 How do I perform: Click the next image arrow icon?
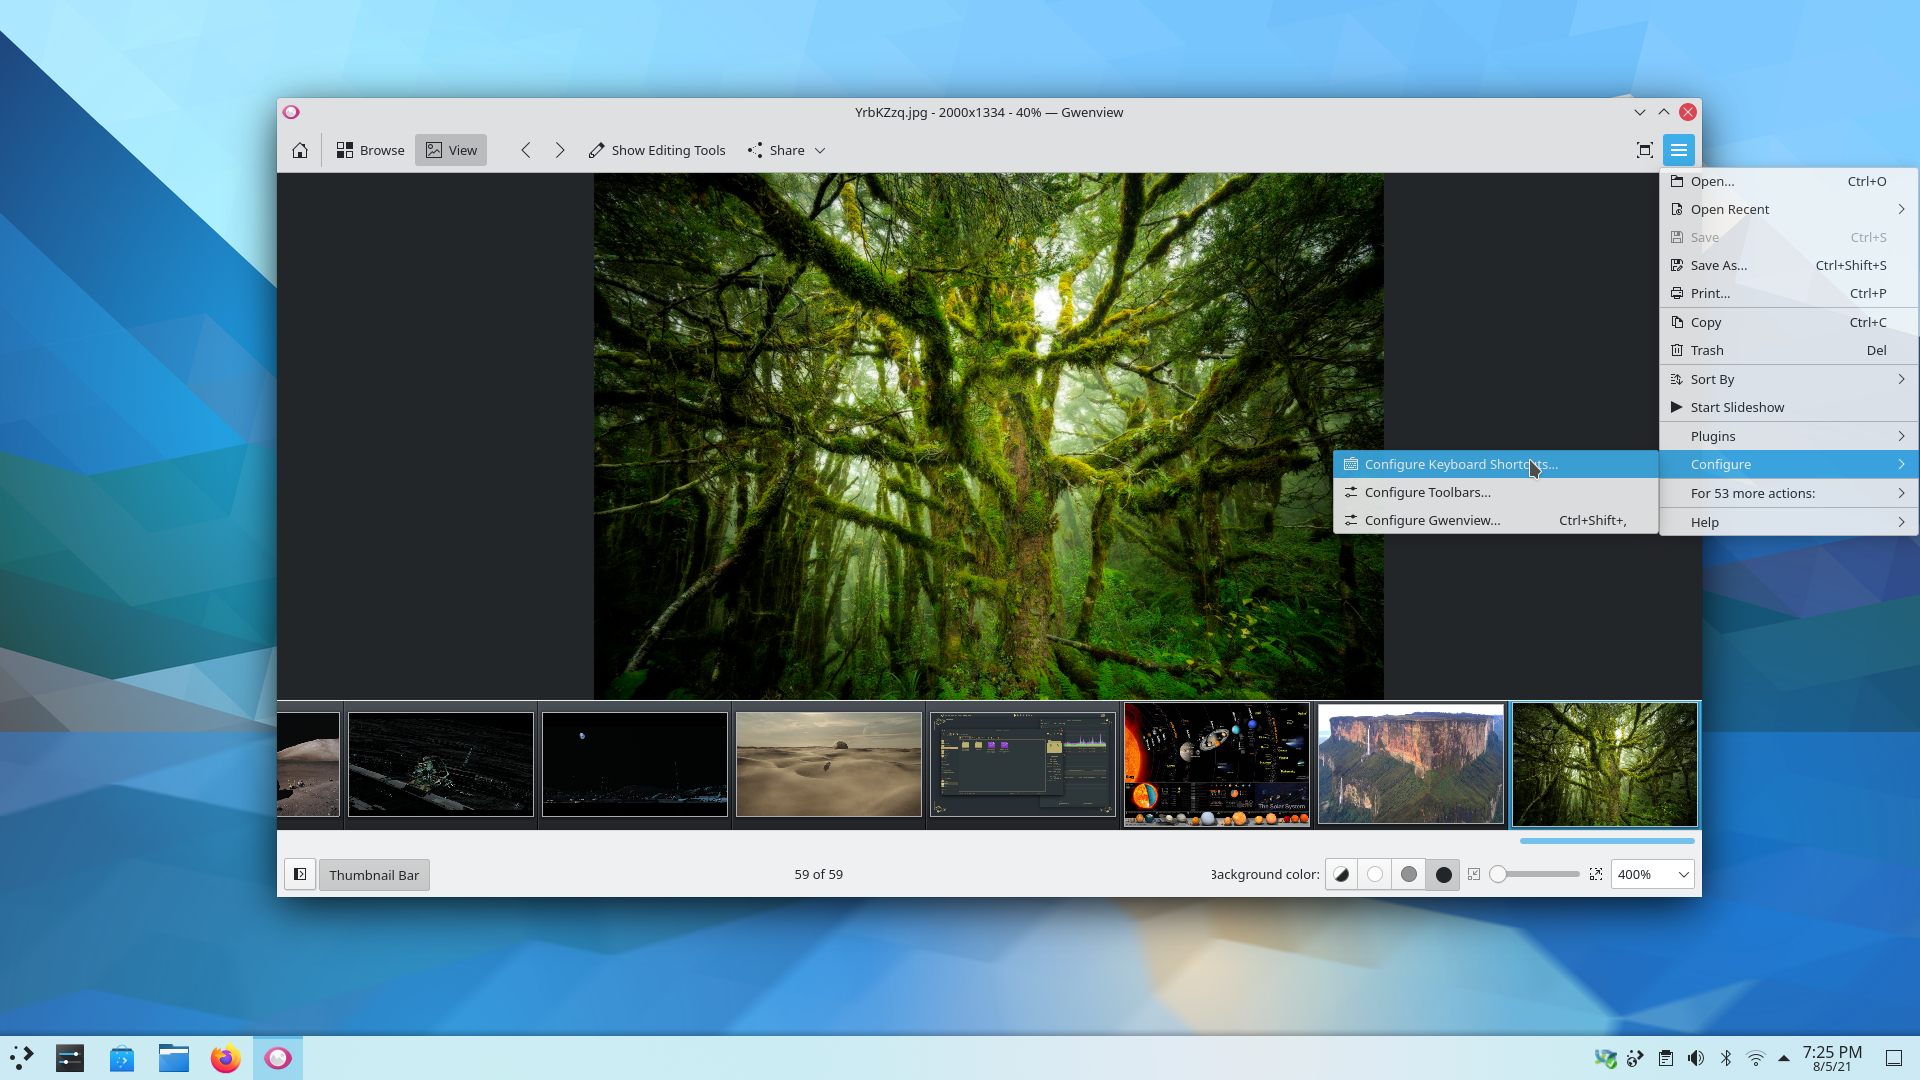pos(558,149)
